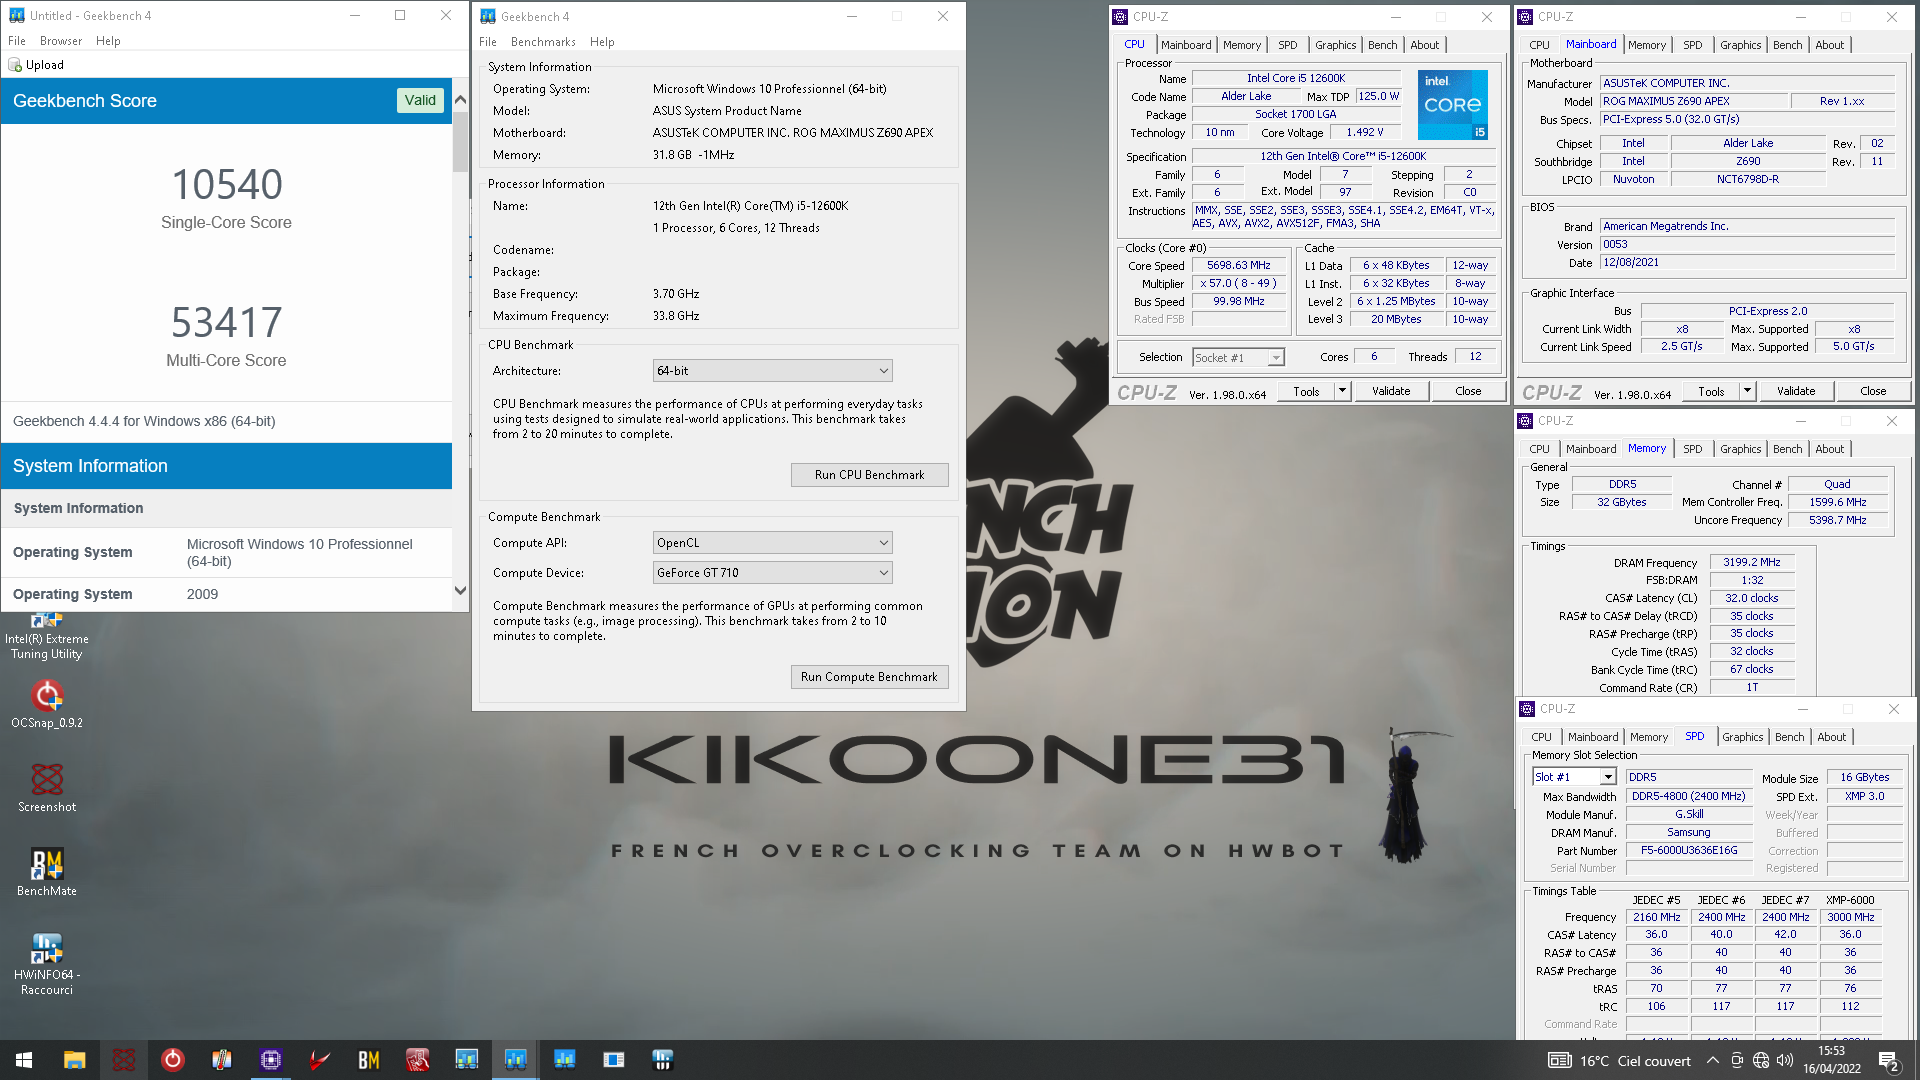Open the Windows Start menu
Screen dimensions: 1920x1080
click(24, 1060)
